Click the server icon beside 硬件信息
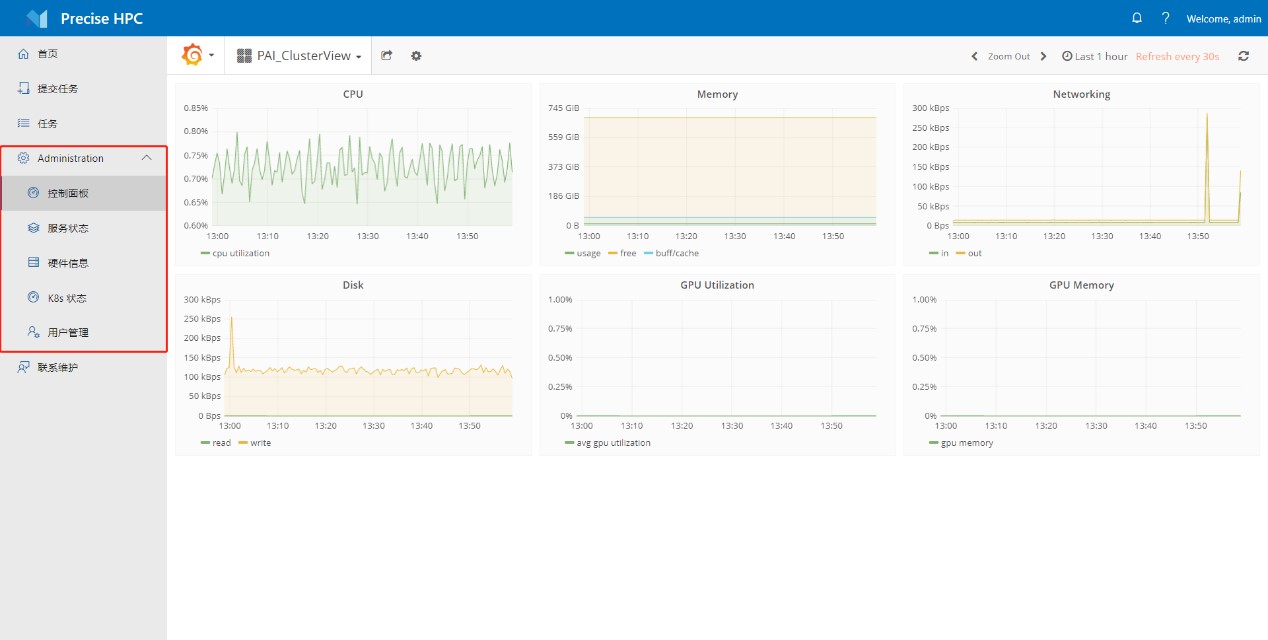This screenshot has height=640, width=1268. pyautogui.click(x=34, y=263)
